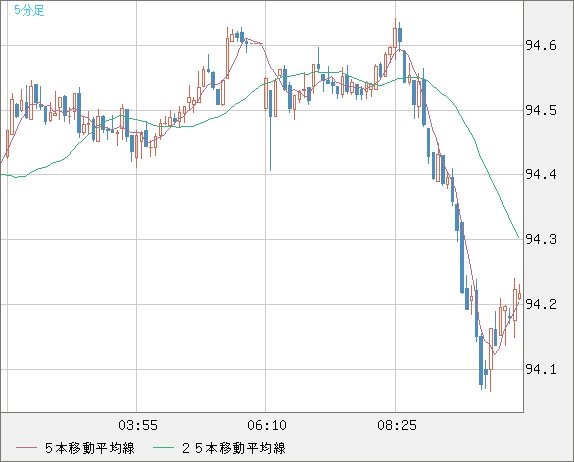Screen dimensions: 574x462
Task: Click the 94.4 price axis label
Action: (541, 175)
